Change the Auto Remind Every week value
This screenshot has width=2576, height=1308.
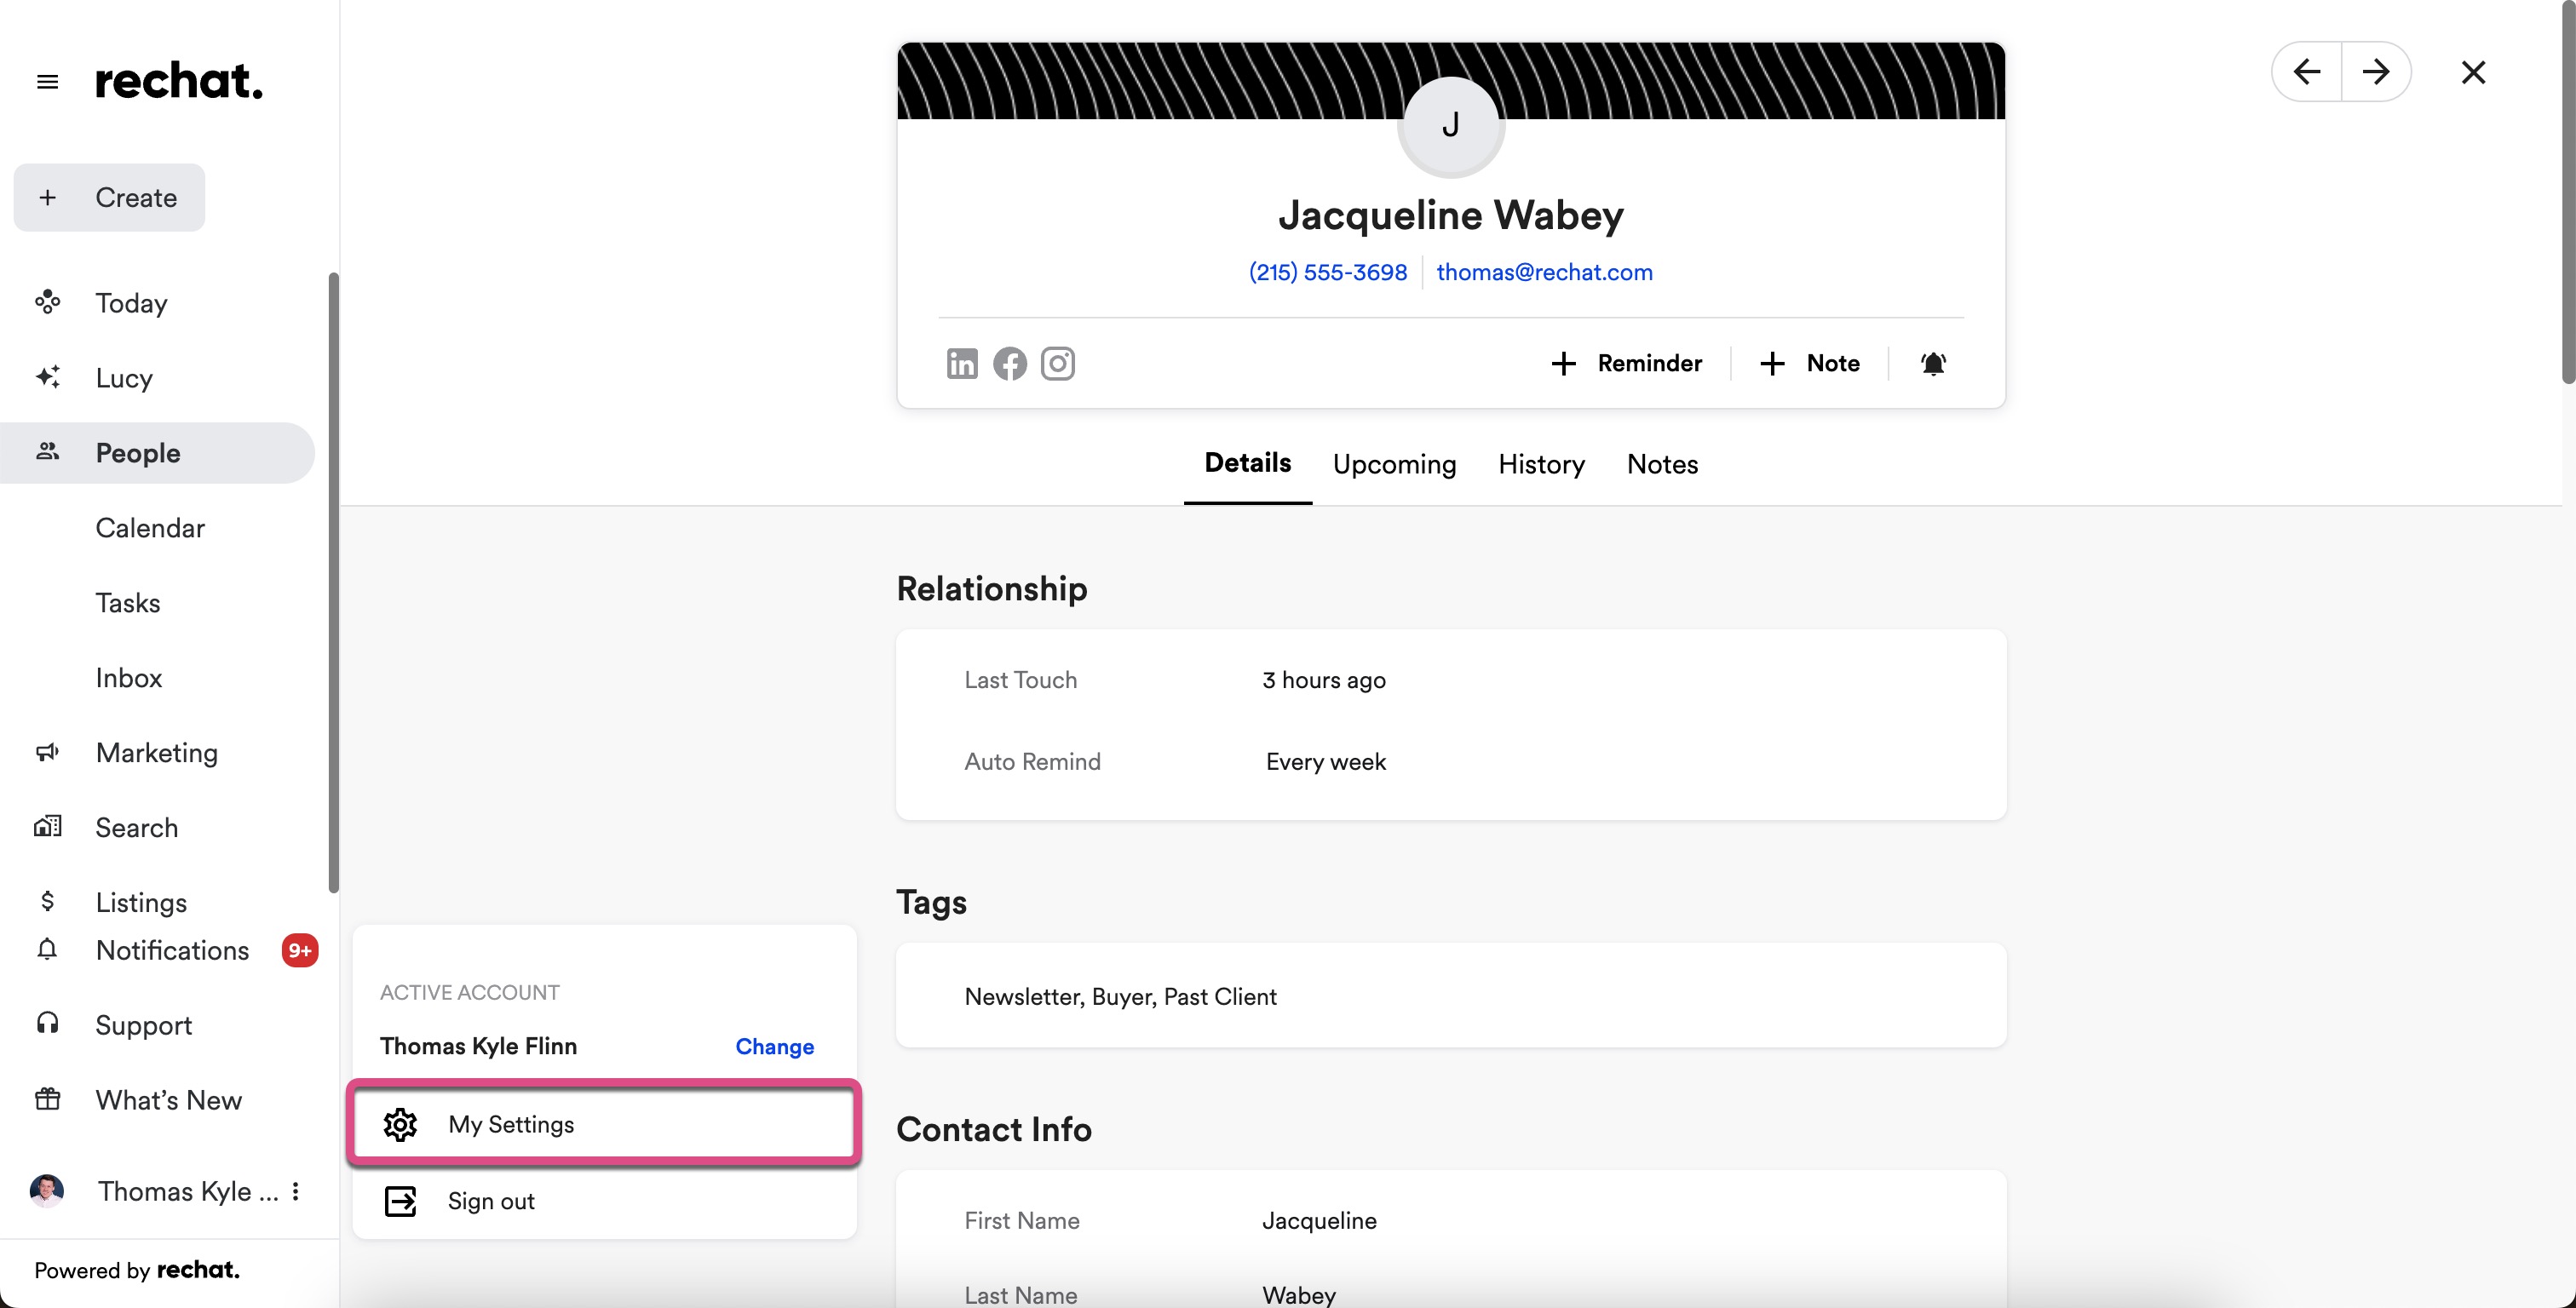[x=1325, y=762]
